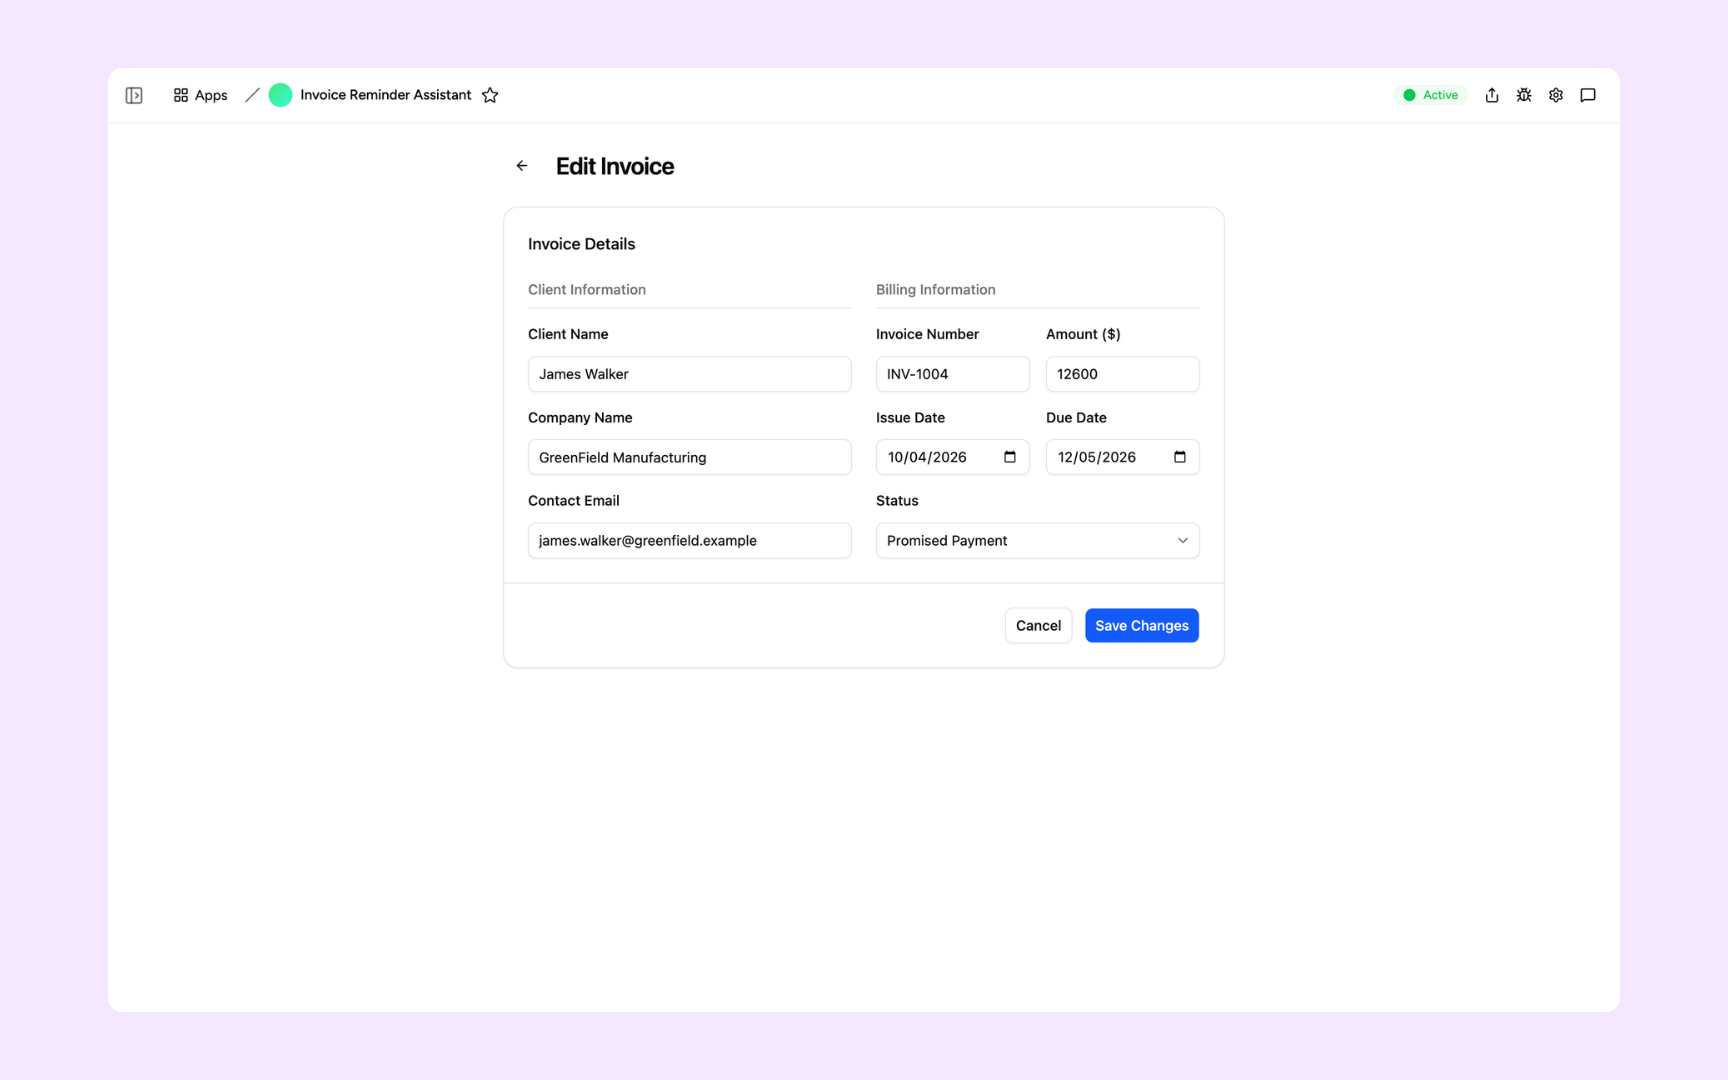The image size is (1728, 1080).
Task: Open the Apps grid icon
Action: [x=181, y=95]
